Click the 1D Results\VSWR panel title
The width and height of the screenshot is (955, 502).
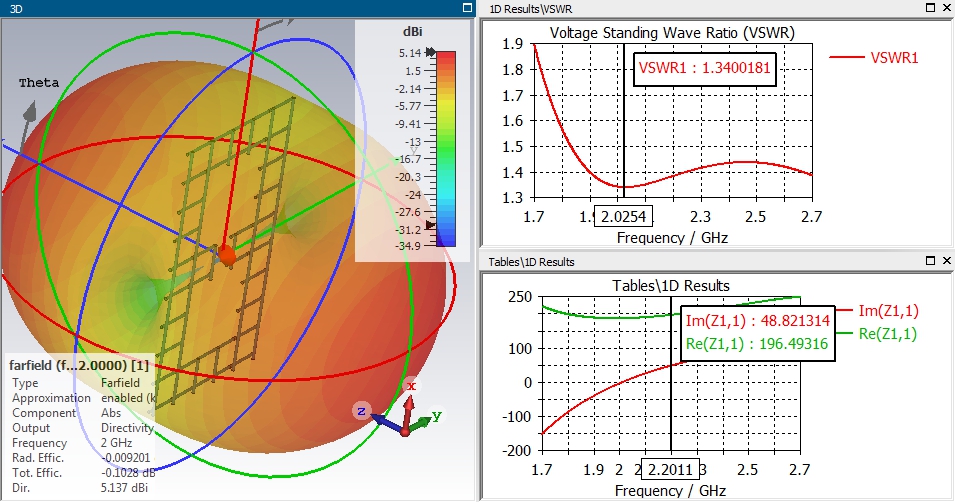click(x=531, y=9)
